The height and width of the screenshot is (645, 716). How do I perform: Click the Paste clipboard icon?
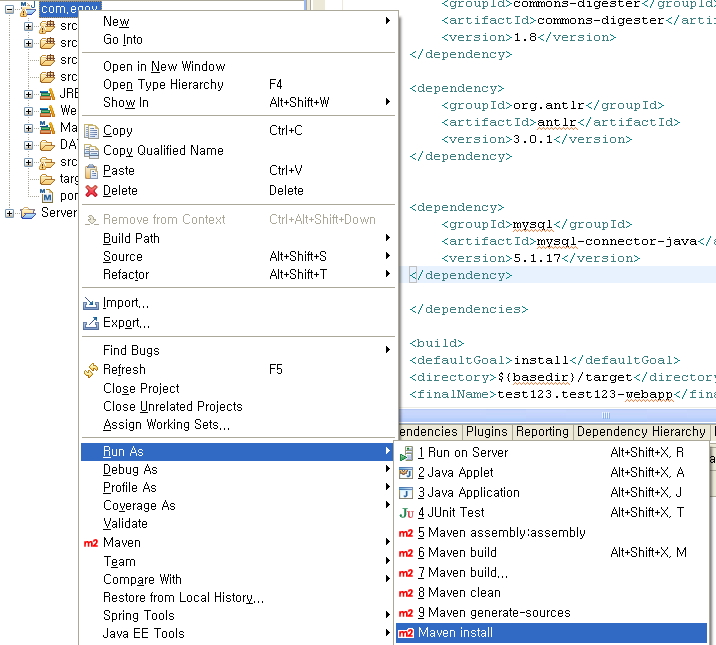(91, 171)
